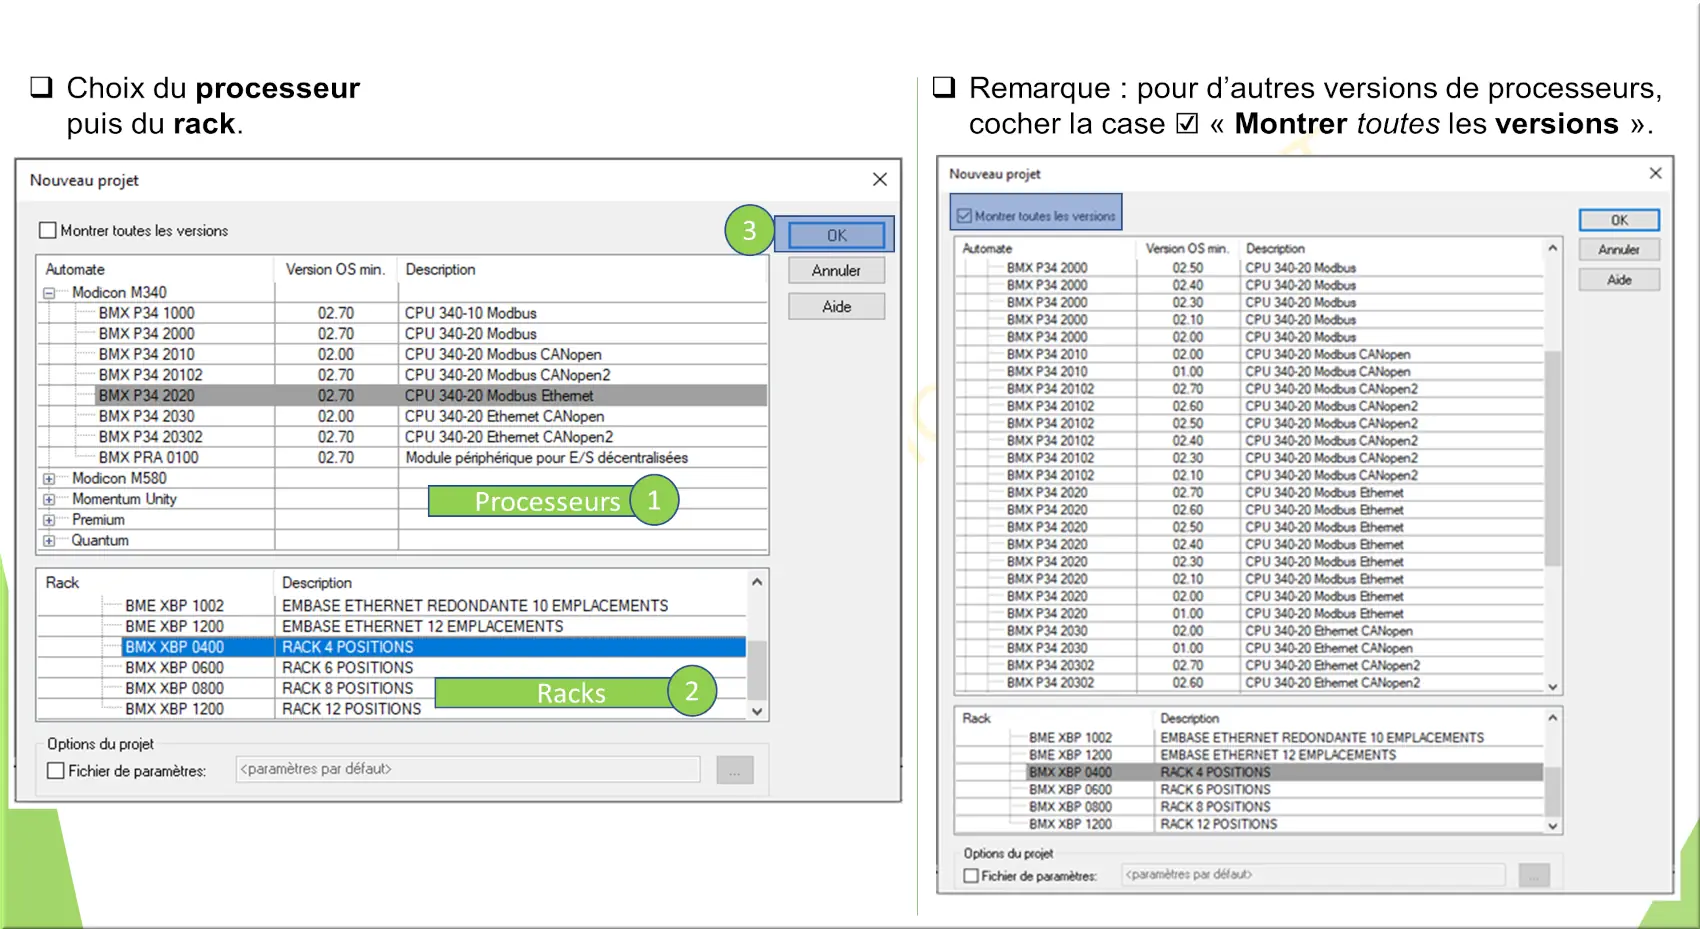1700x929 pixels.
Task: Click the parameters file field in left dialog
Action: (x=468, y=769)
